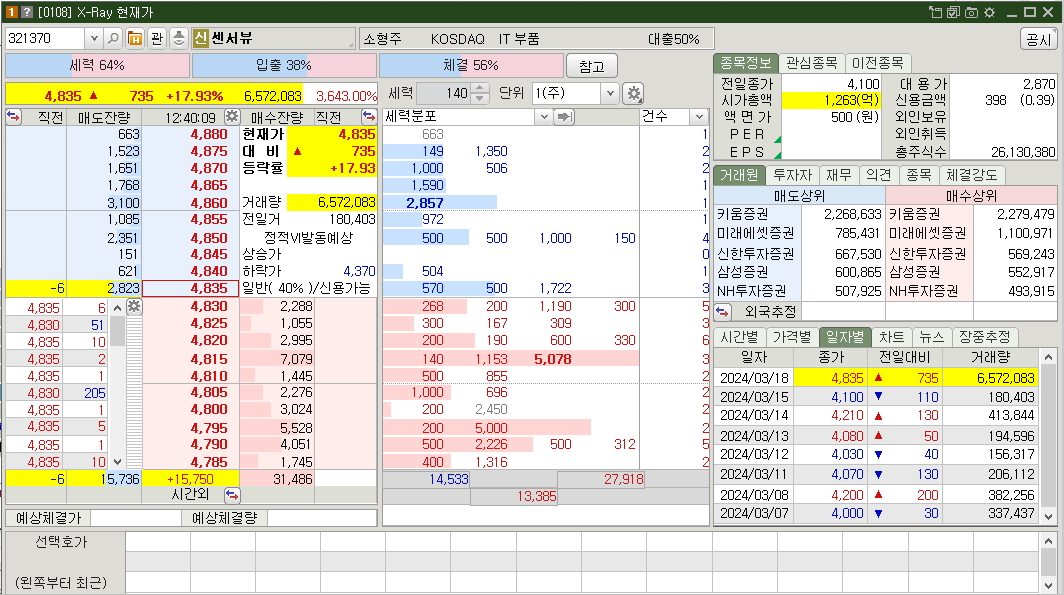Click the 5,078 value in 세력분포
1064x595 pixels.
pos(552,359)
